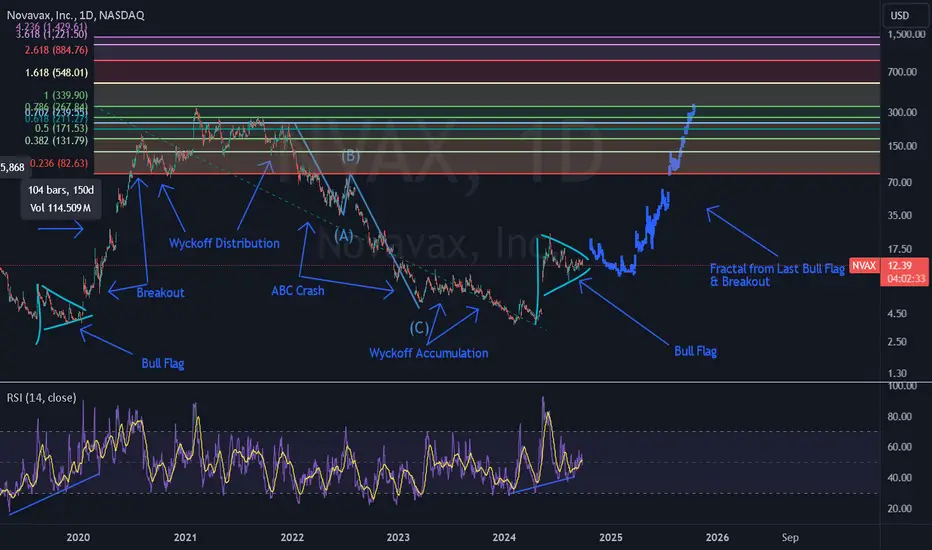Click the Novavax, Inc. 1D NASDAQ chart title

[75, 15]
